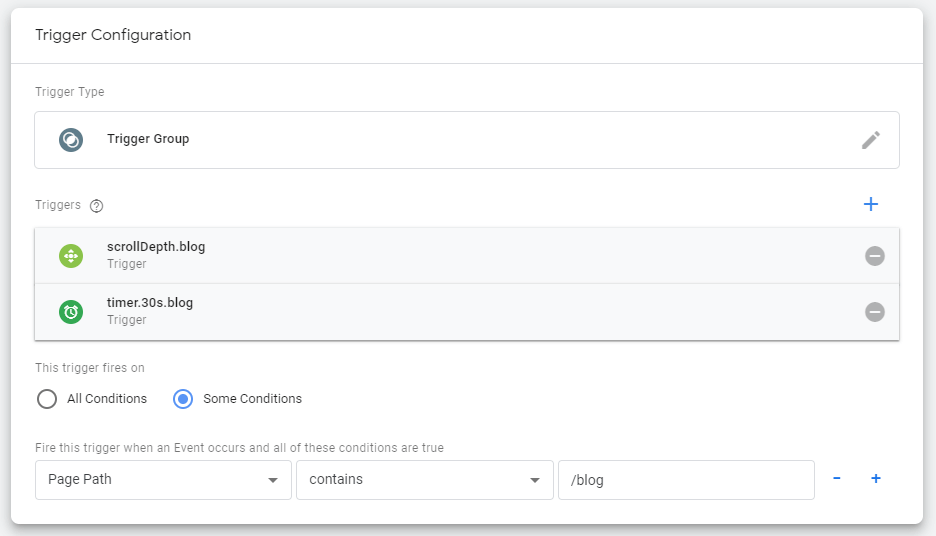Click the Trigger Configuration heading
The width and height of the screenshot is (936, 536).
point(113,35)
